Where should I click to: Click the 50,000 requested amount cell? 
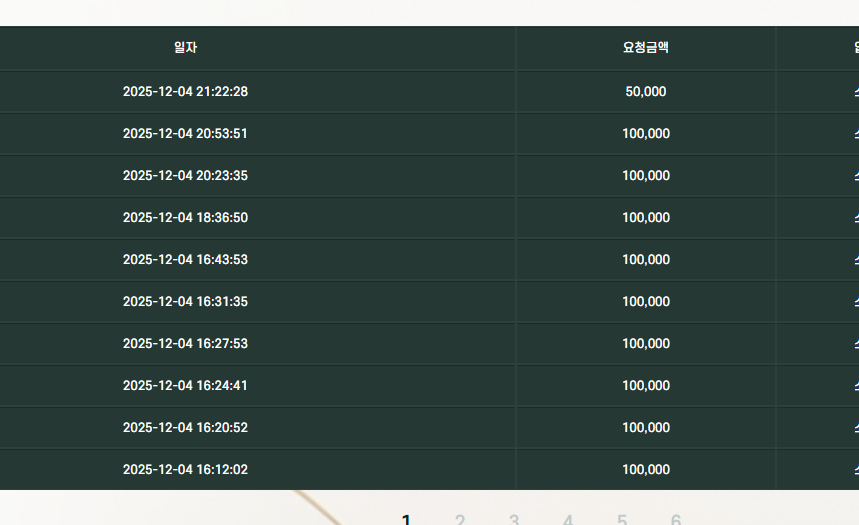[645, 92]
